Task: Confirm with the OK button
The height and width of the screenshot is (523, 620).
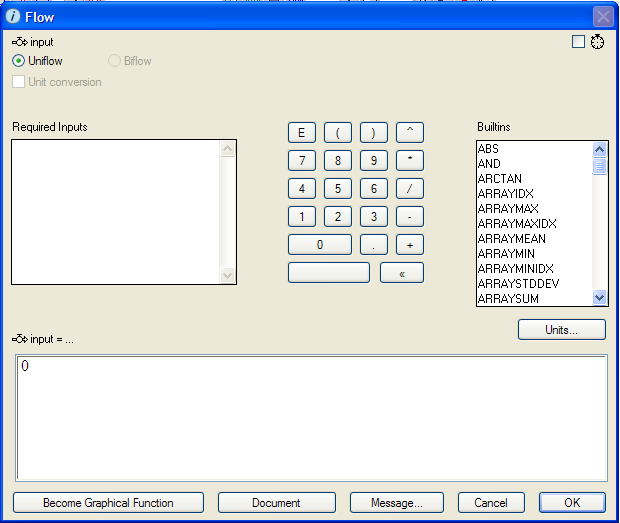Action: pyautogui.click(x=572, y=502)
